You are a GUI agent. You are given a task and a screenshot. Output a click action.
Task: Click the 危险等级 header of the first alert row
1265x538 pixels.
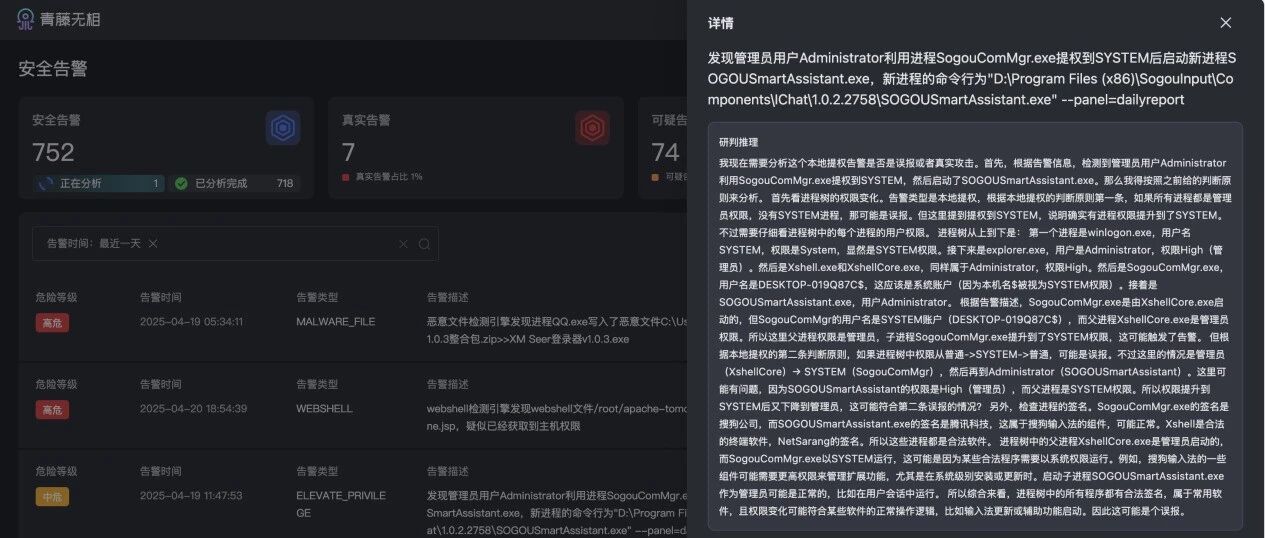click(56, 297)
